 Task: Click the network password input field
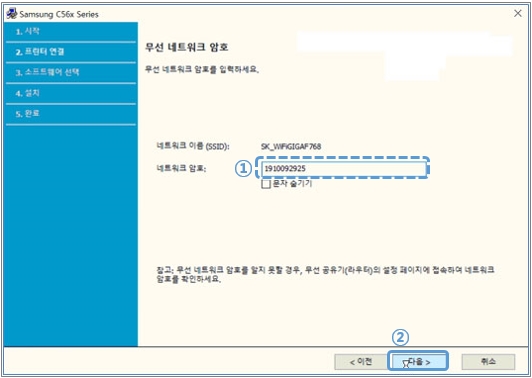tap(343, 169)
